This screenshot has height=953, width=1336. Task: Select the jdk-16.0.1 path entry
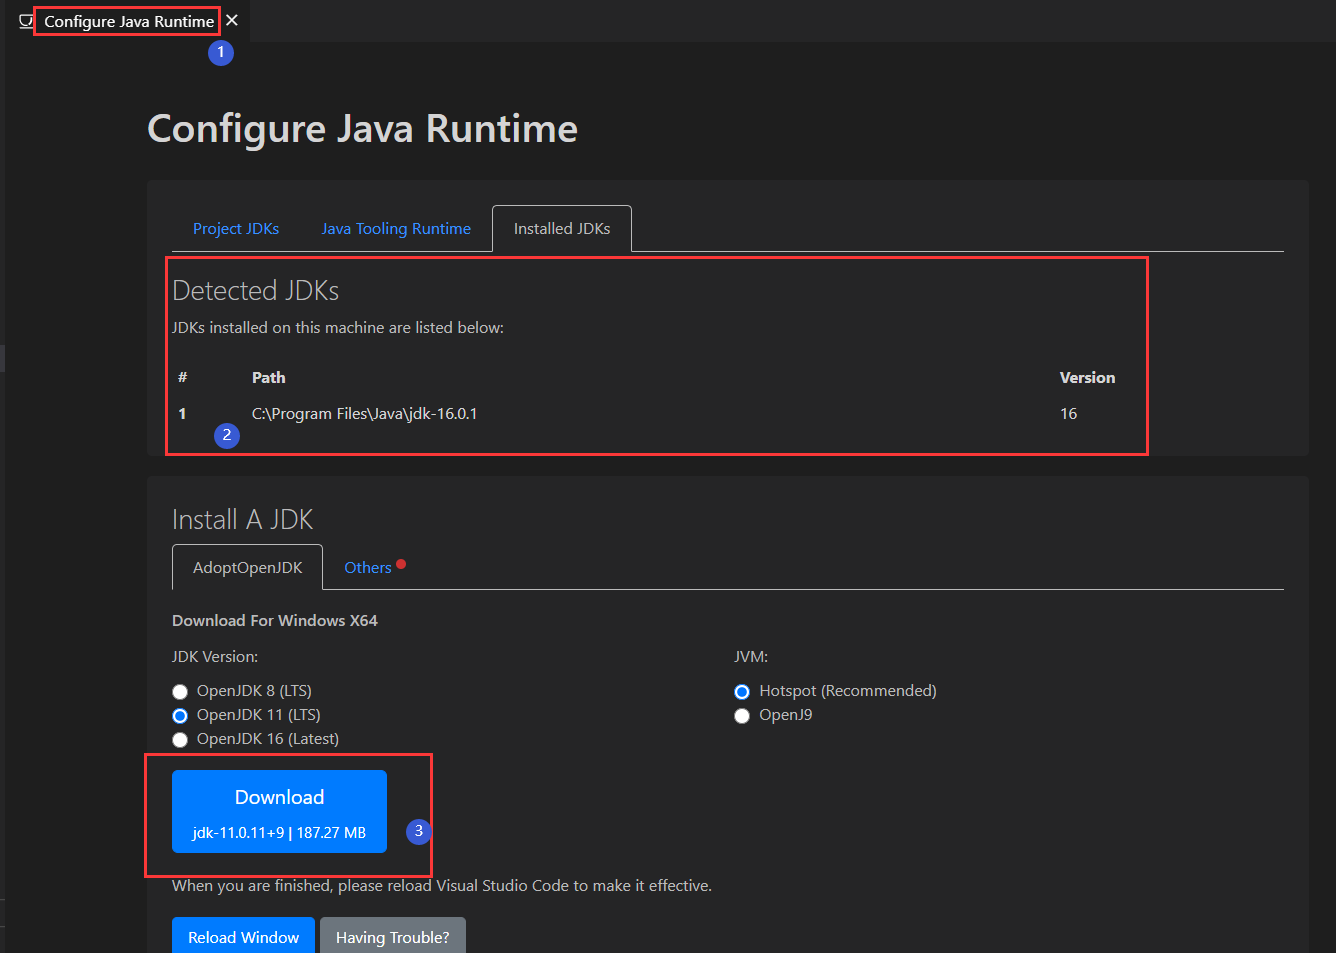(x=362, y=413)
